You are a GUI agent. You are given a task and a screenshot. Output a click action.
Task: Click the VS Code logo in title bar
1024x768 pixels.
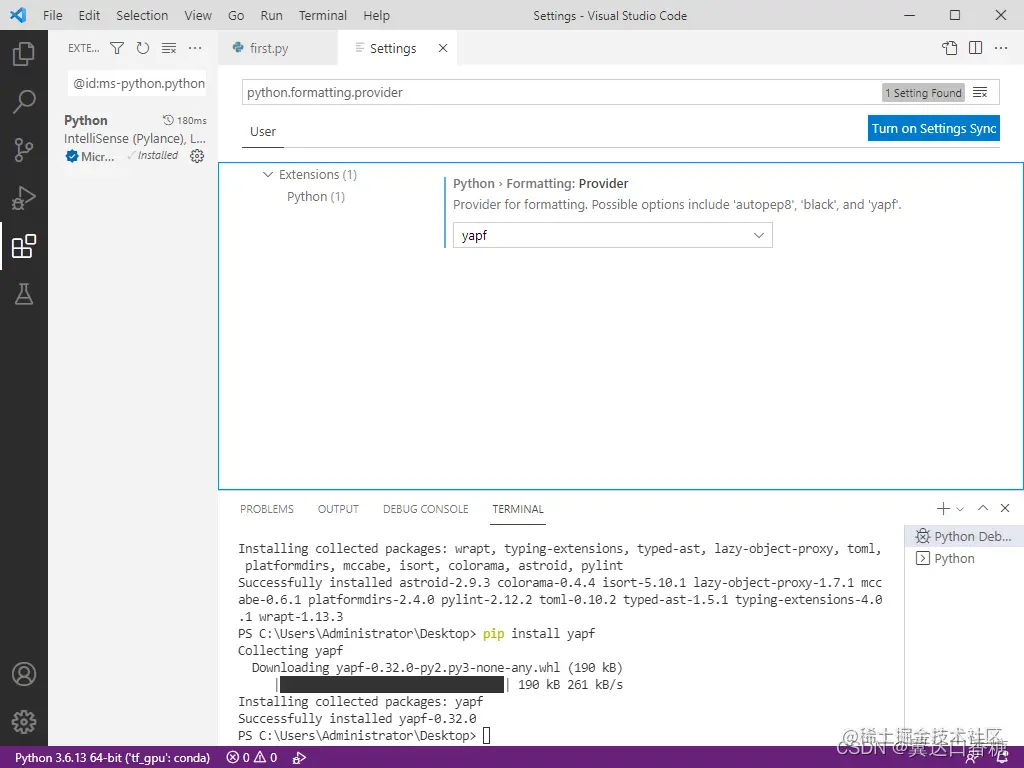[18, 15]
